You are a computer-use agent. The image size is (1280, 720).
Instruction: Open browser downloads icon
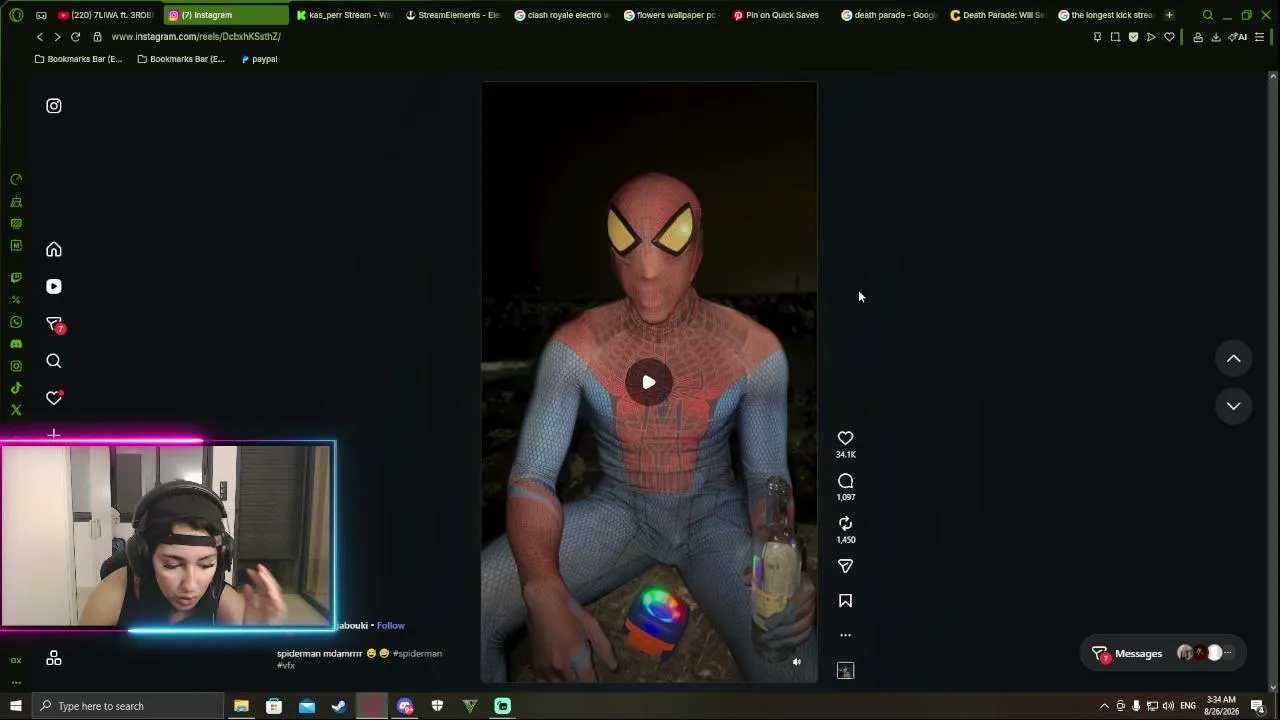[1216, 37]
